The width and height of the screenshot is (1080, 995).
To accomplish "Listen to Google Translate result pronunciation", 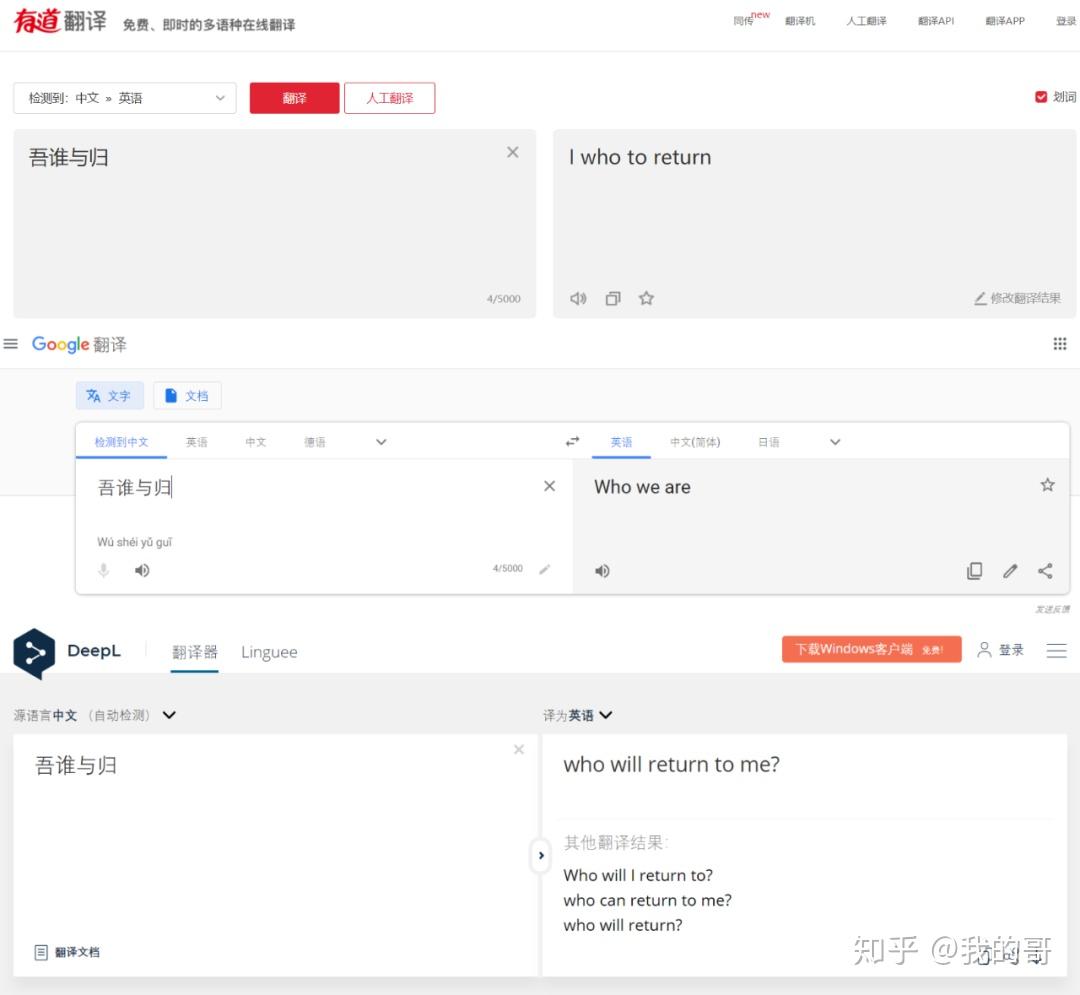I will 601,570.
